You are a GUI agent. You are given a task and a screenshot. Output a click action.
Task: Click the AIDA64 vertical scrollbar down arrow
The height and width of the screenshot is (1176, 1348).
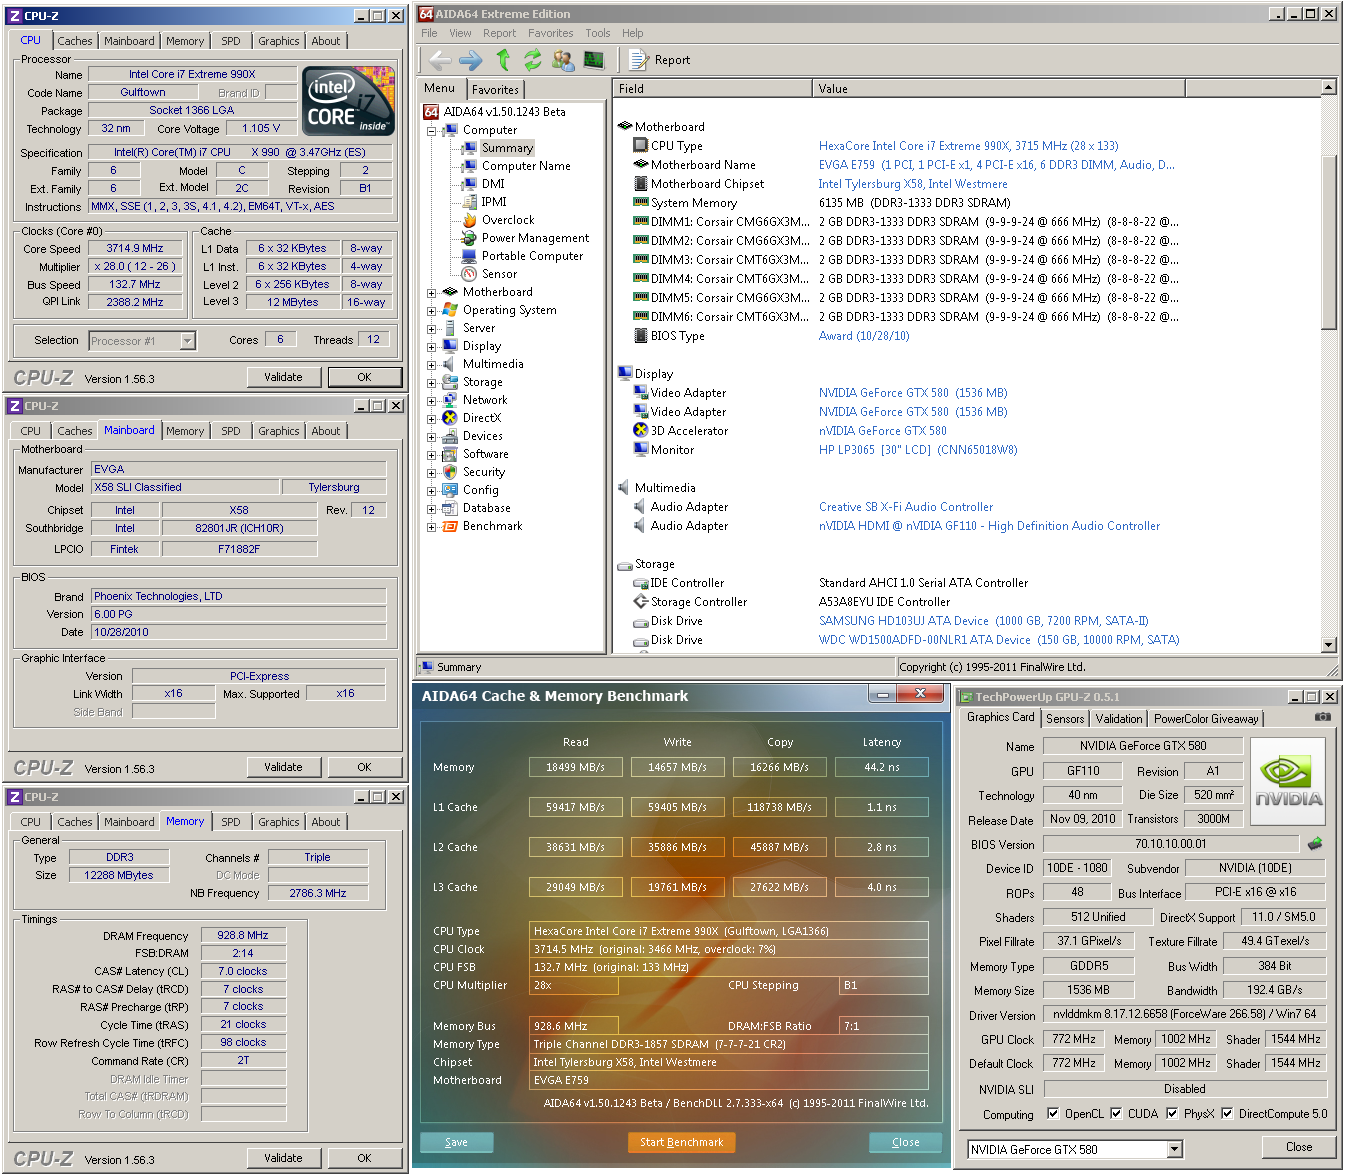[1329, 646]
